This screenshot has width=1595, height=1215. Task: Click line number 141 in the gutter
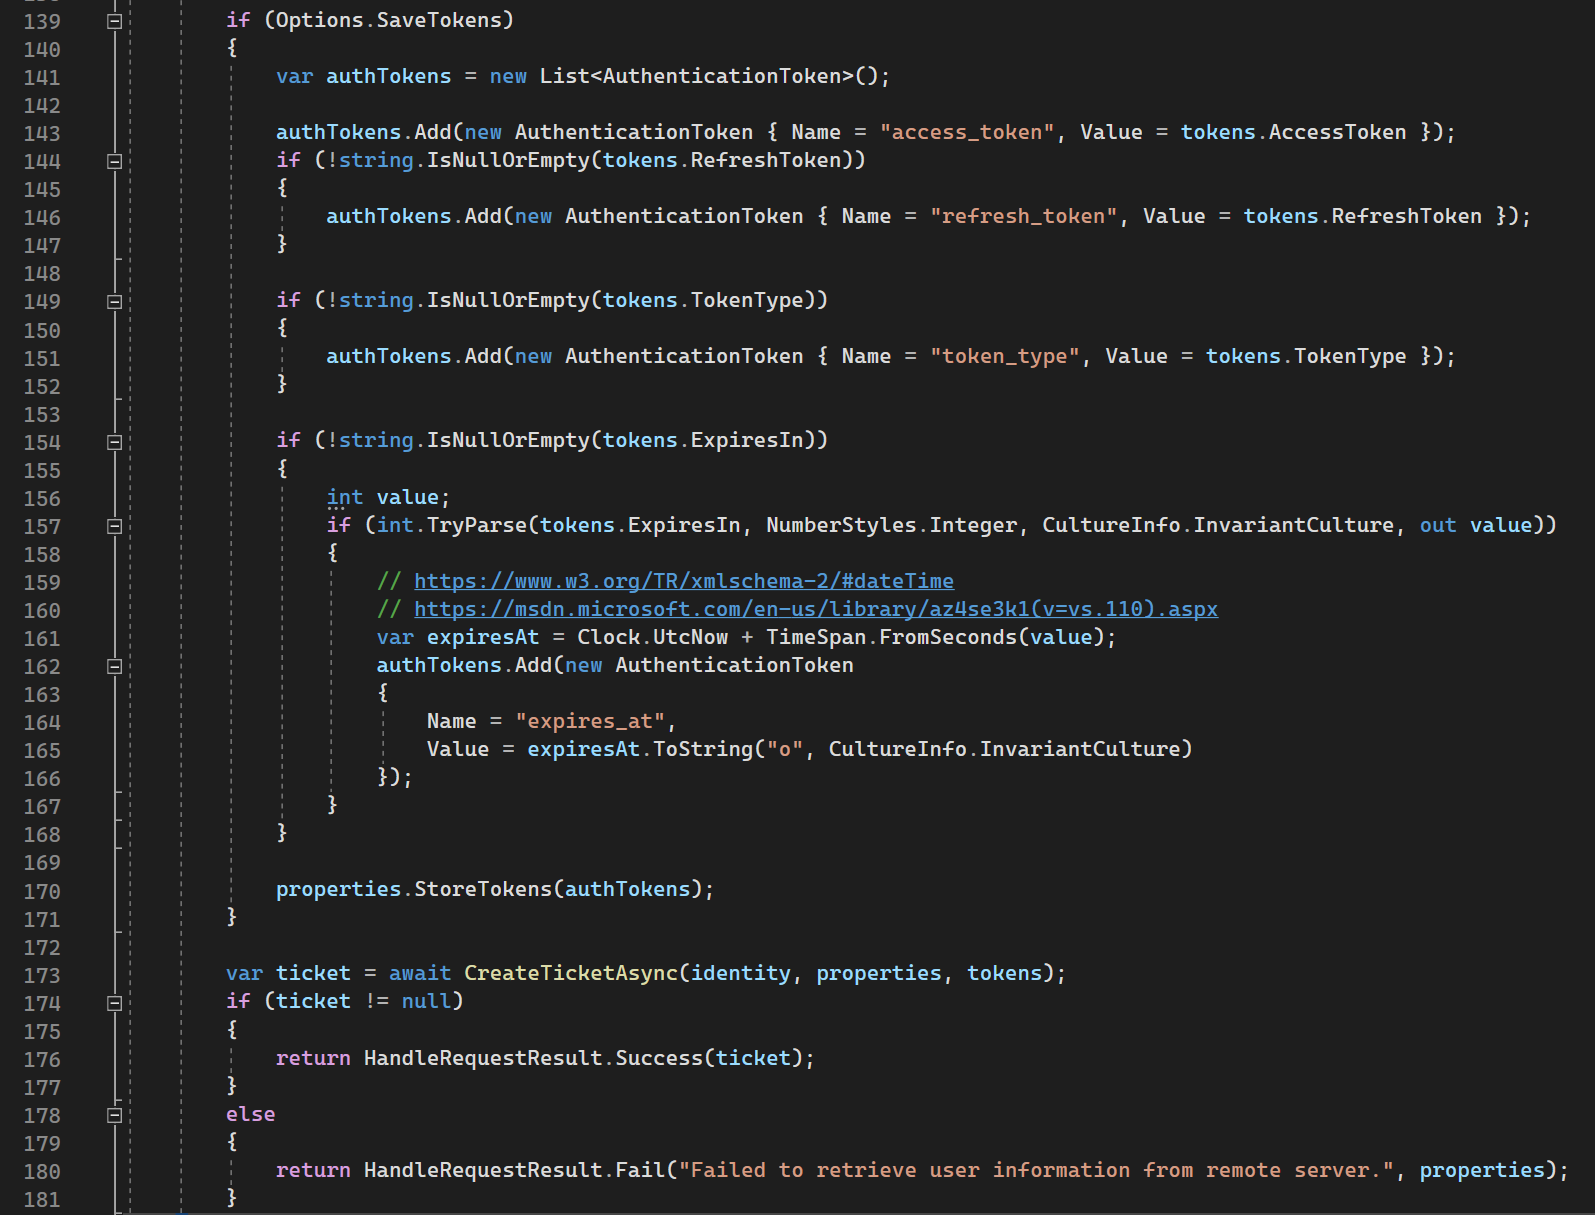point(42,77)
